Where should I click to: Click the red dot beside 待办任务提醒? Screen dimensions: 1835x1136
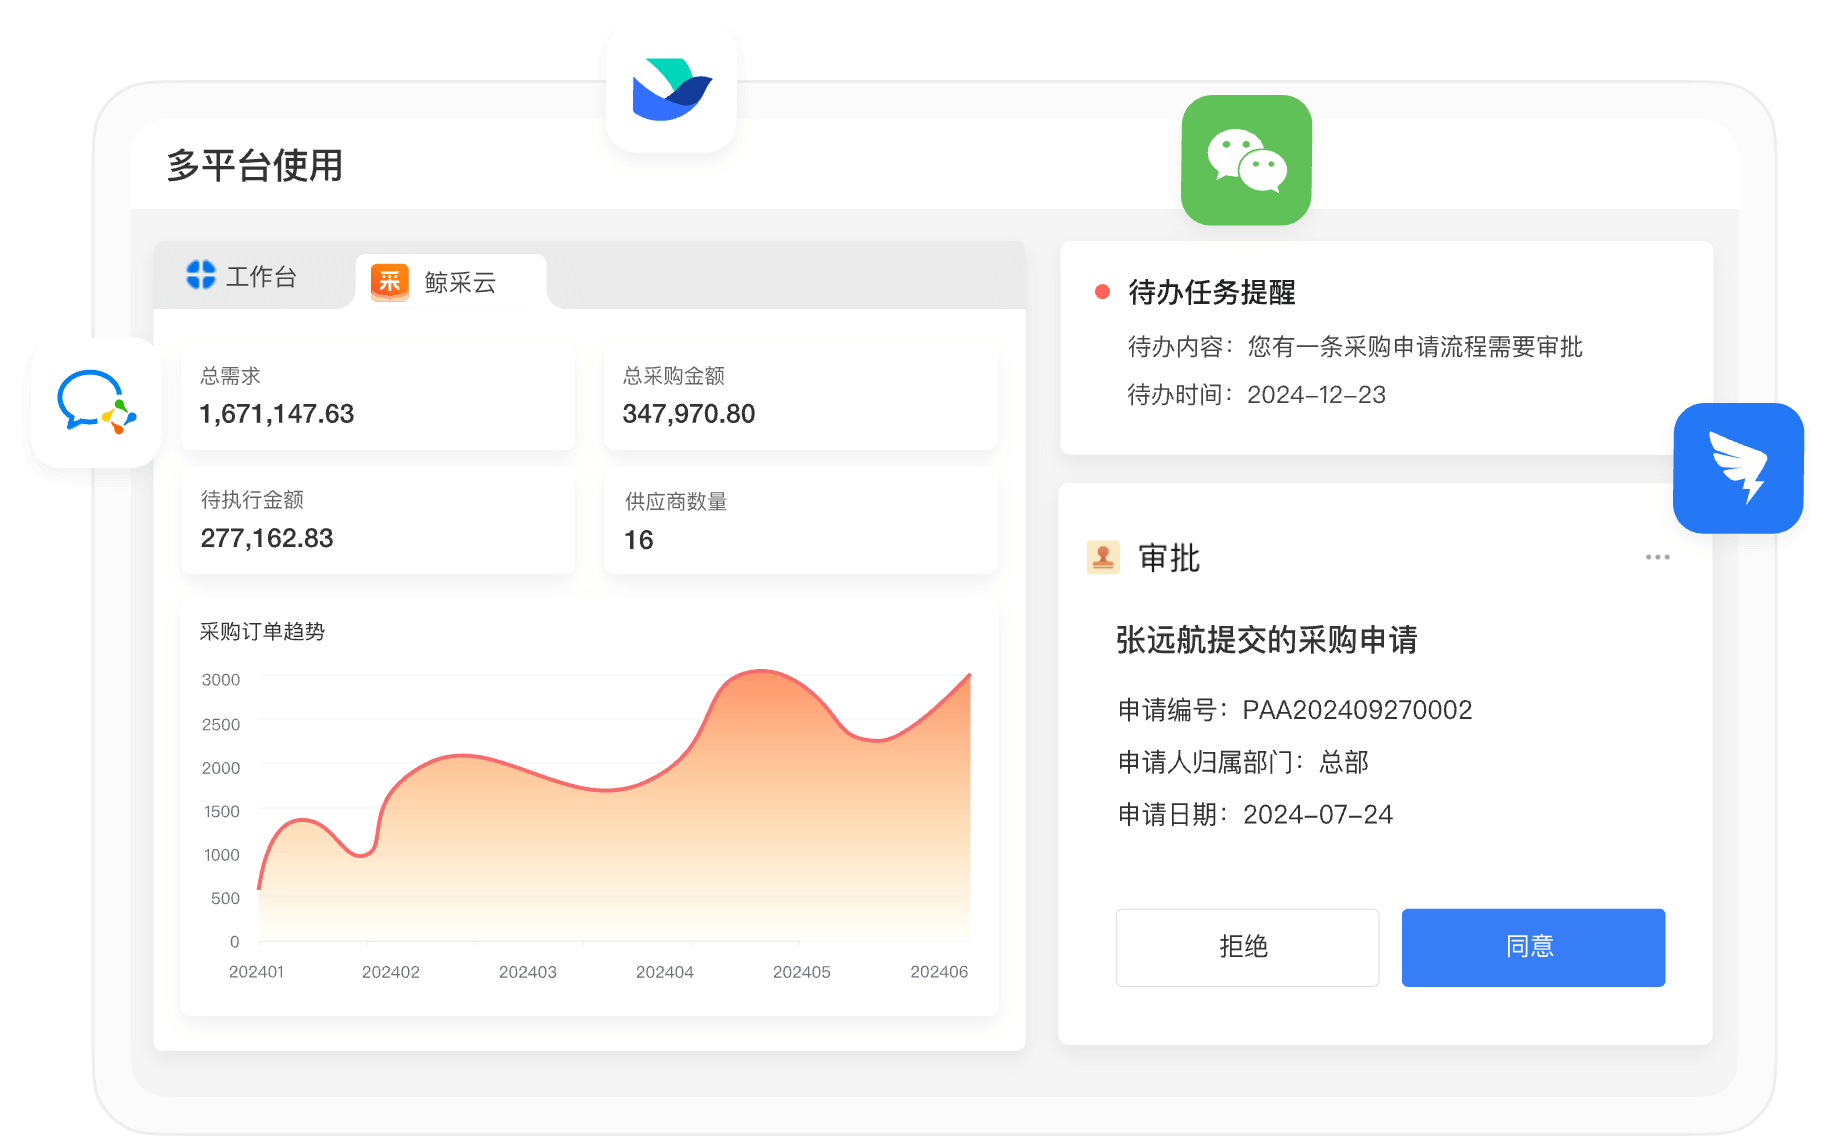point(1102,292)
